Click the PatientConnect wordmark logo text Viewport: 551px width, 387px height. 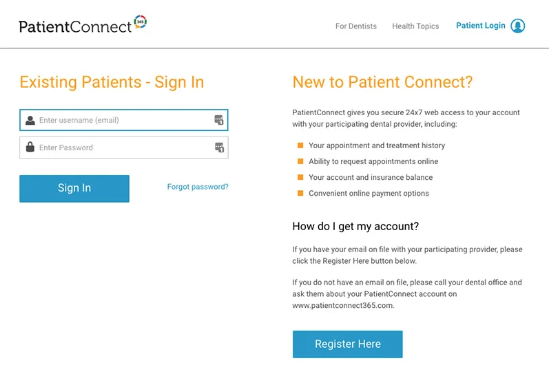click(x=75, y=27)
